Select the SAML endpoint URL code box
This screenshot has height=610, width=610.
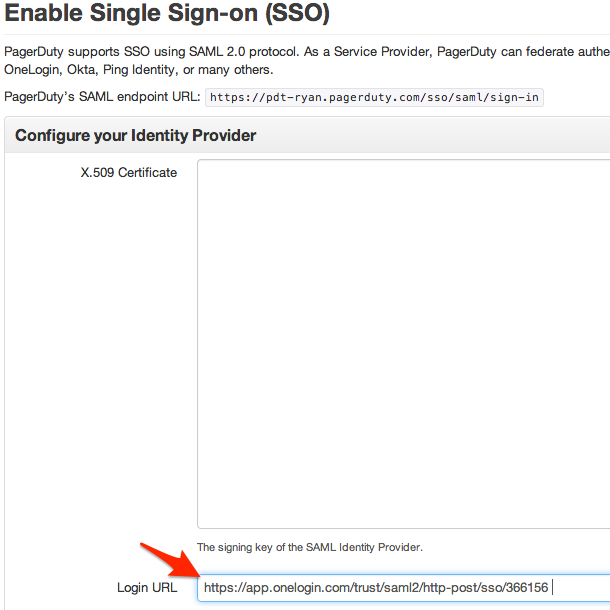point(375,98)
